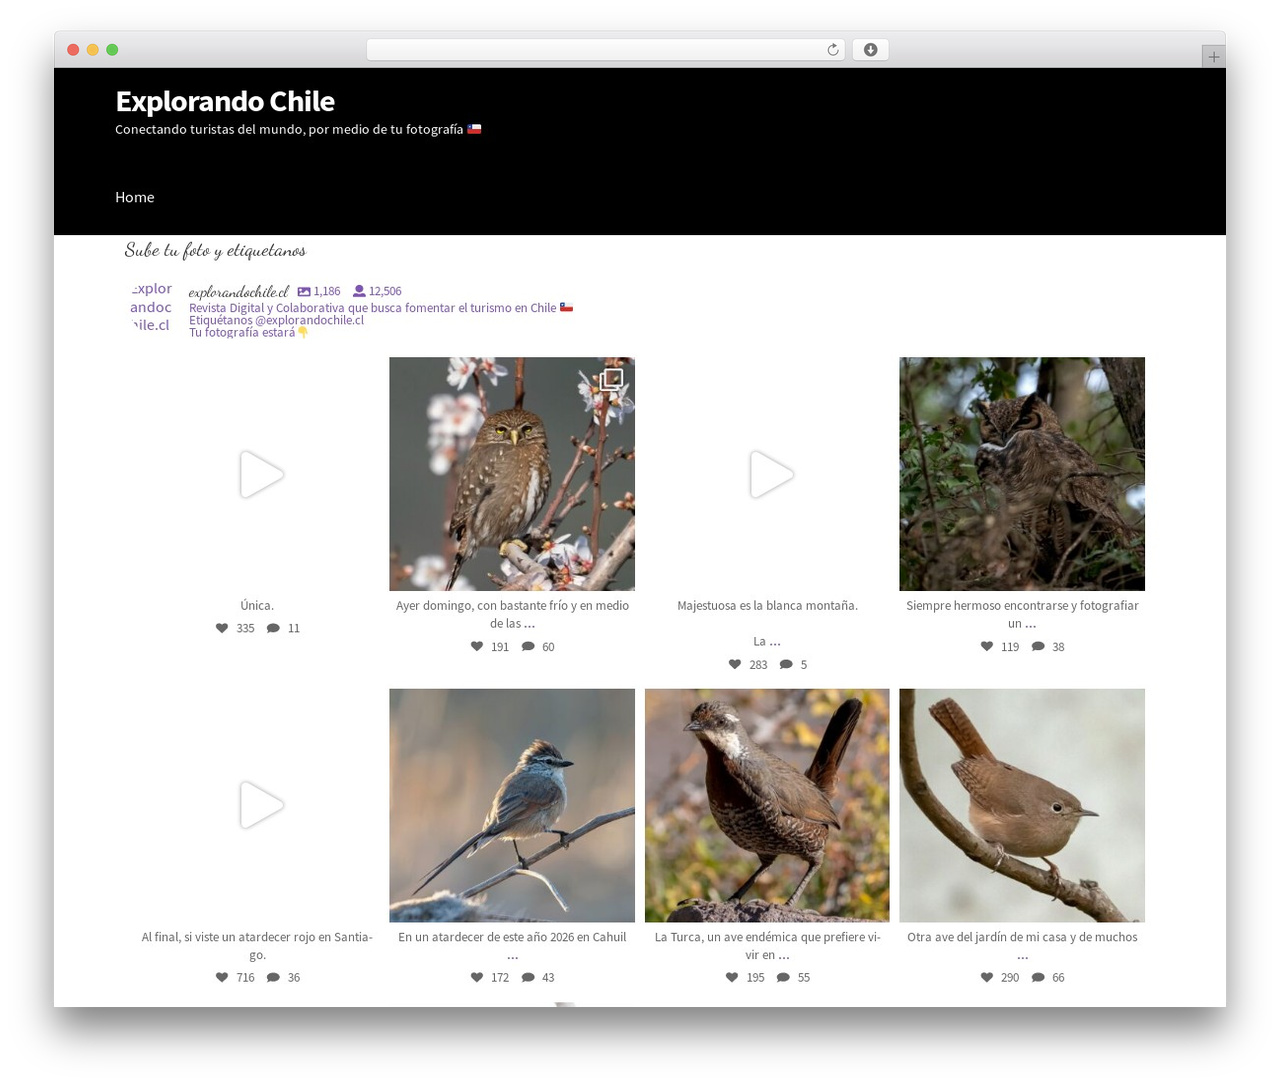Click the heart icon with 172 likes
This screenshot has width=1280, height=1084.
[477, 978]
